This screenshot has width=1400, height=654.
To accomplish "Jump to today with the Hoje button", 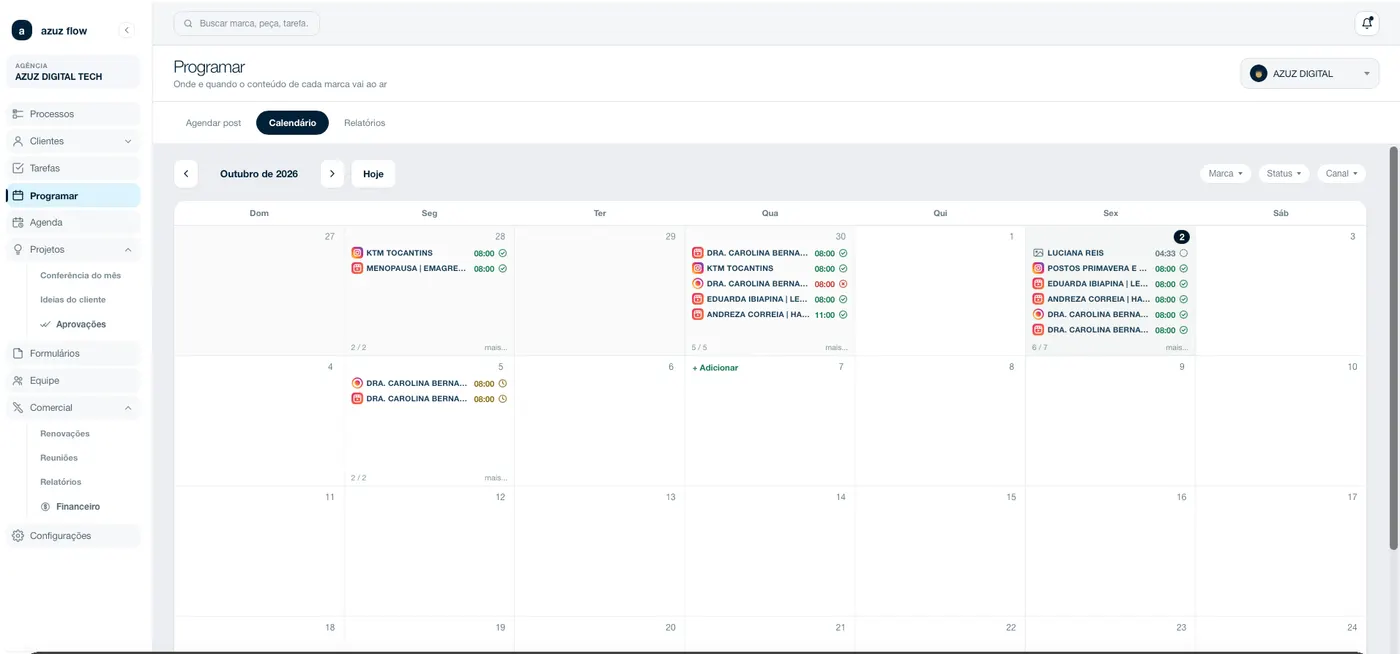I will [373, 174].
